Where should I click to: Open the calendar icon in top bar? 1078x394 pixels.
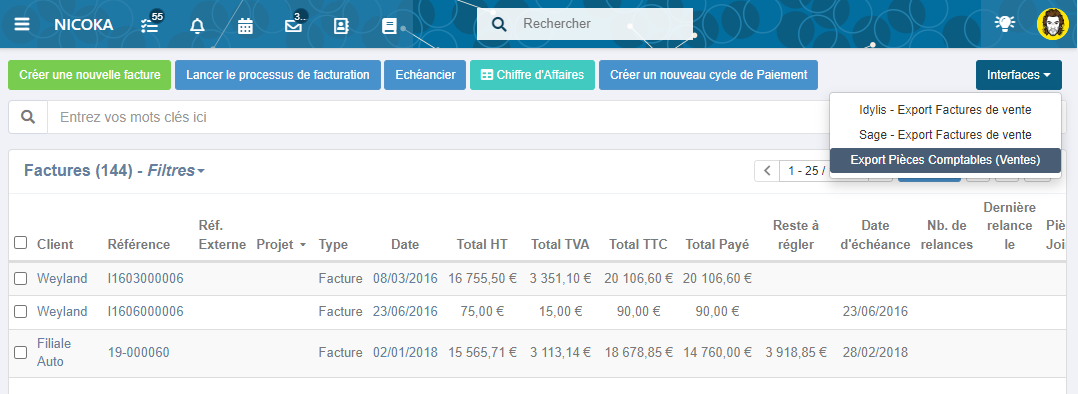click(x=245, y=26)
